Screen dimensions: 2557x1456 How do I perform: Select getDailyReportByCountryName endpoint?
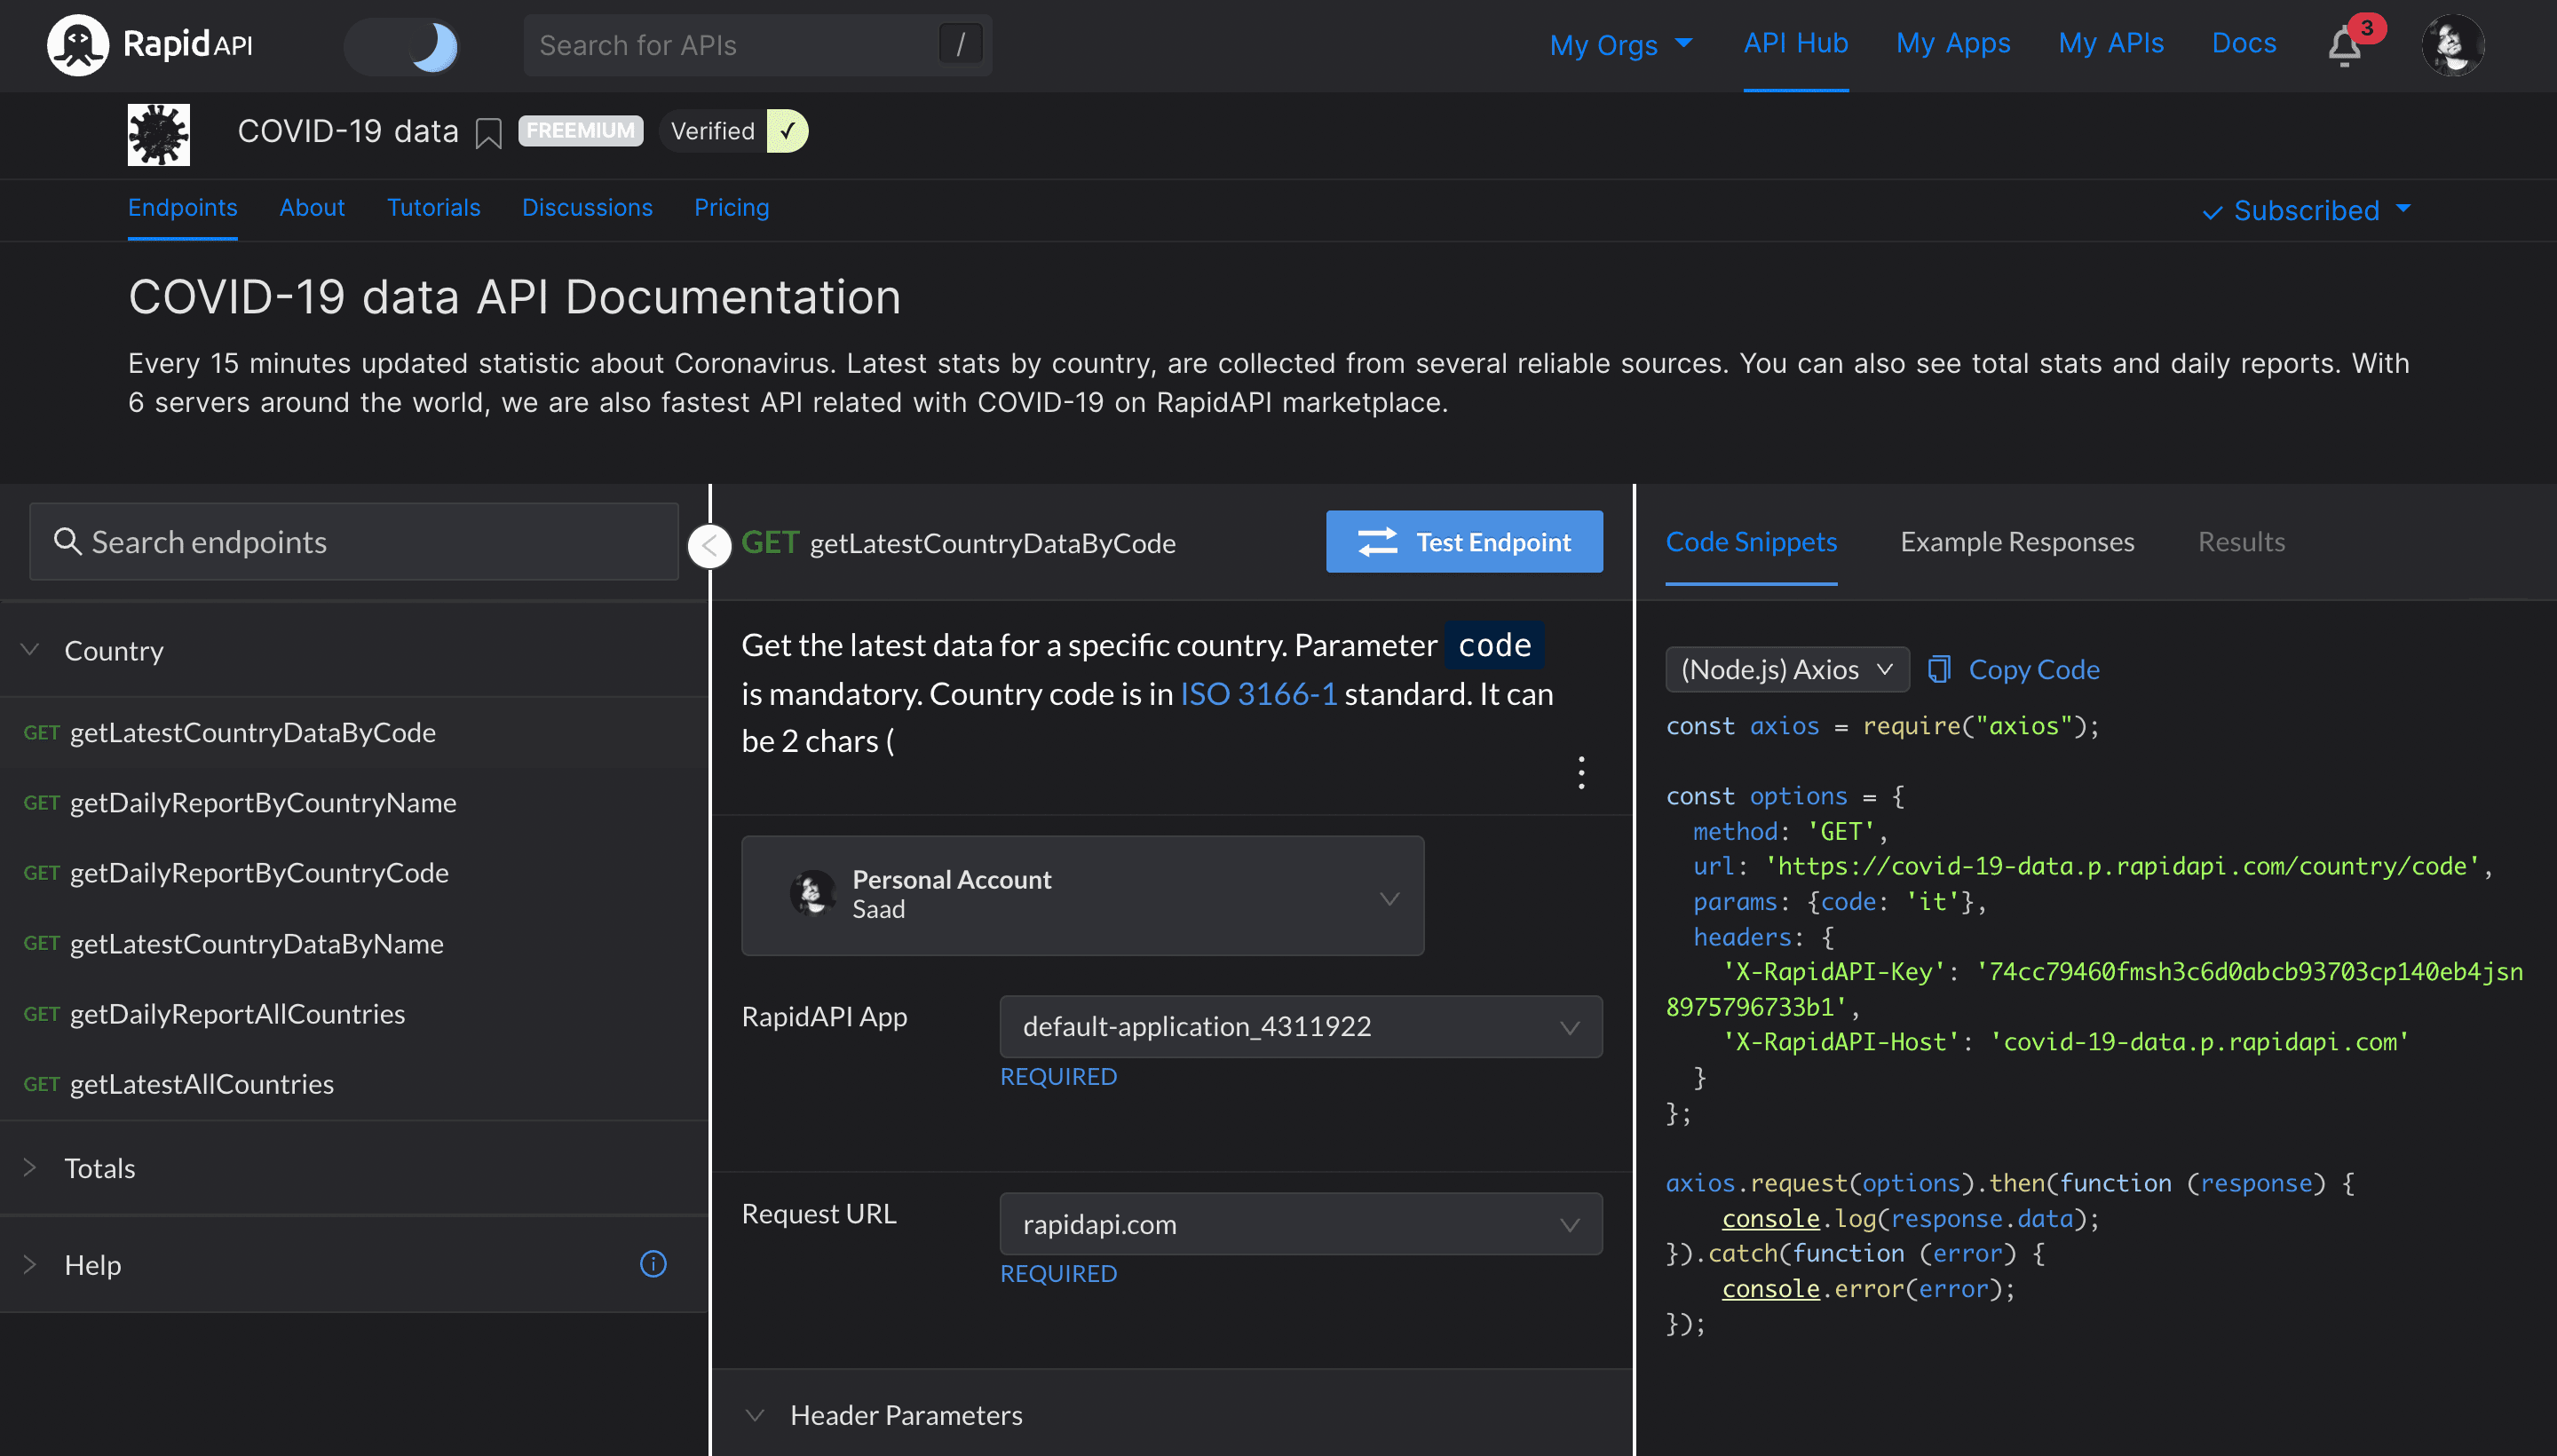pyautogui.click(x=354, y=803)
